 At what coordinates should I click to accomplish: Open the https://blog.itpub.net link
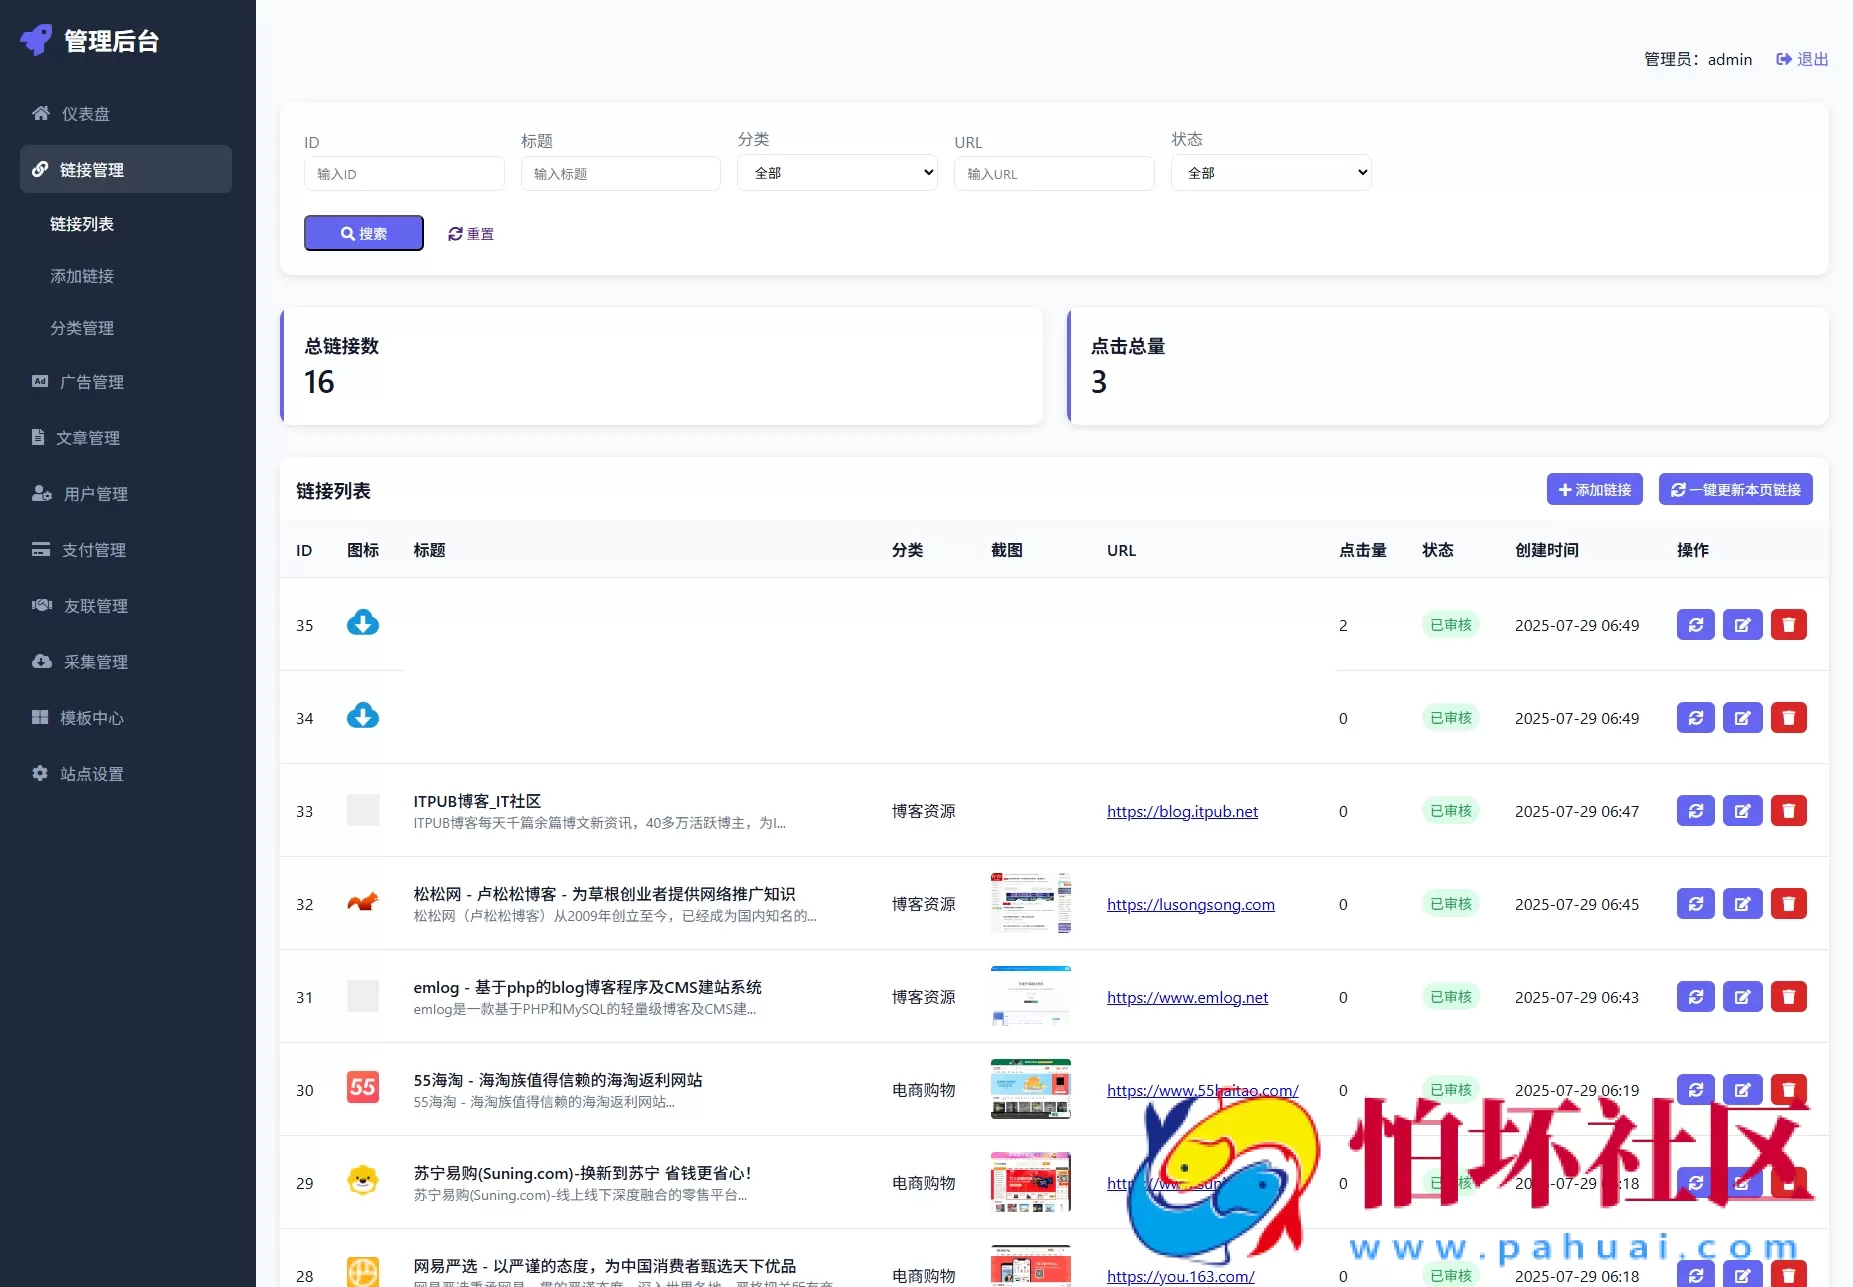pos(1181,811)
